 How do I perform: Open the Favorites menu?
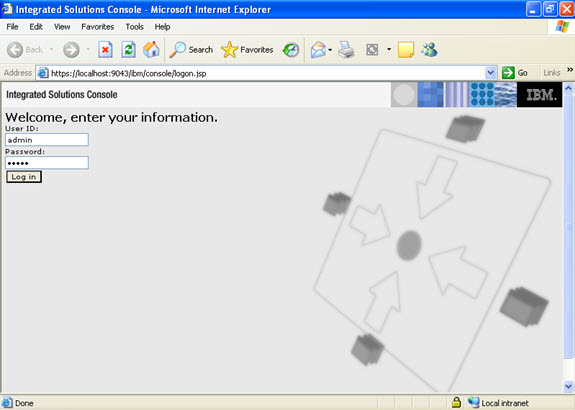point(98,27)
